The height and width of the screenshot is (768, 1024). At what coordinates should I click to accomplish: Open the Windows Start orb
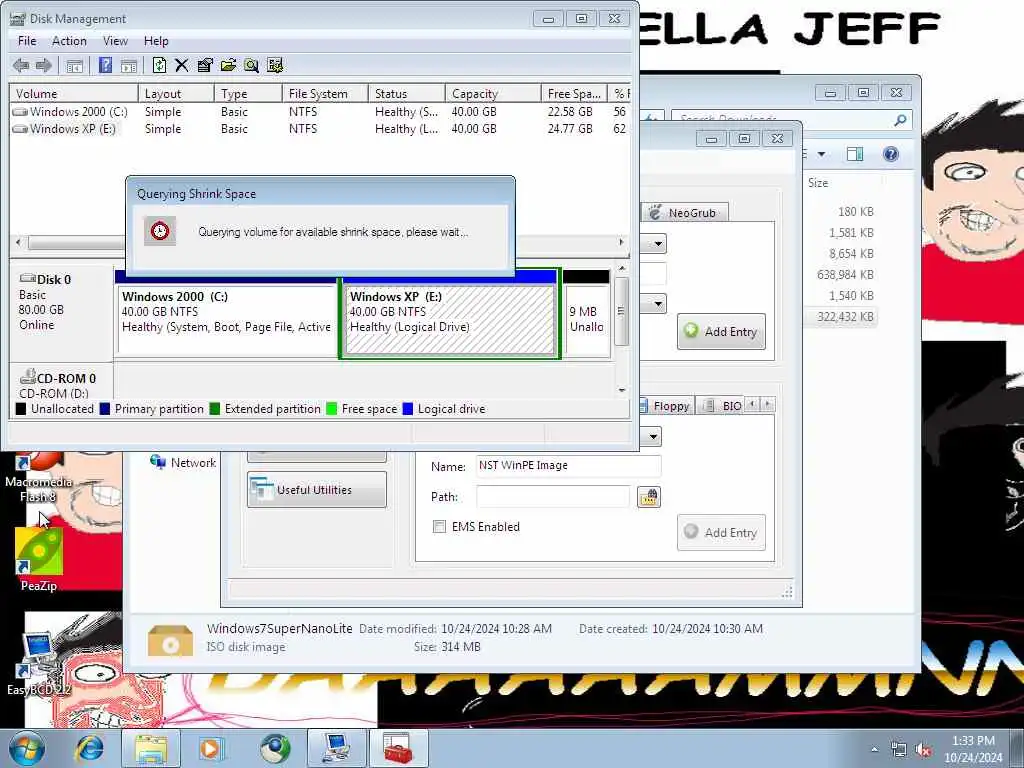click(x=27, y=748)
